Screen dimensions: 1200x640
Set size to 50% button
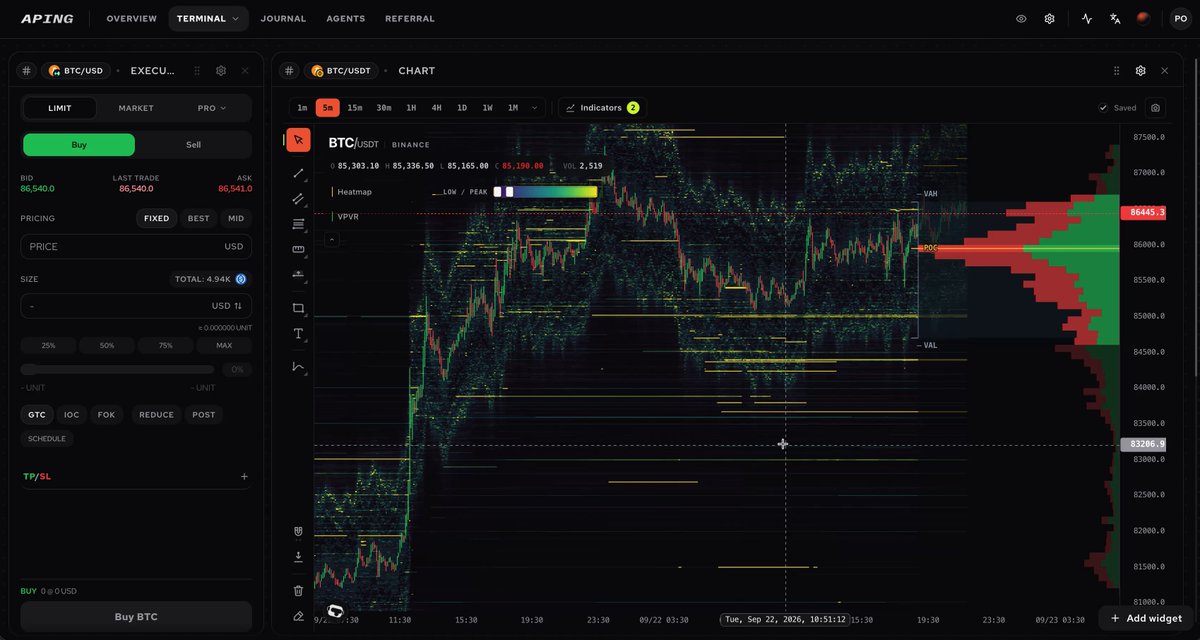[107, 345]
